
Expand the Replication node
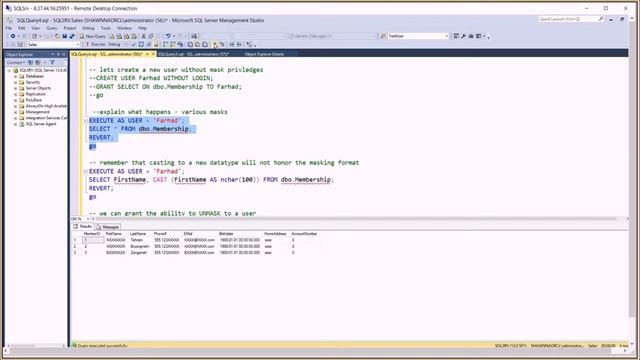coord(16,94)
